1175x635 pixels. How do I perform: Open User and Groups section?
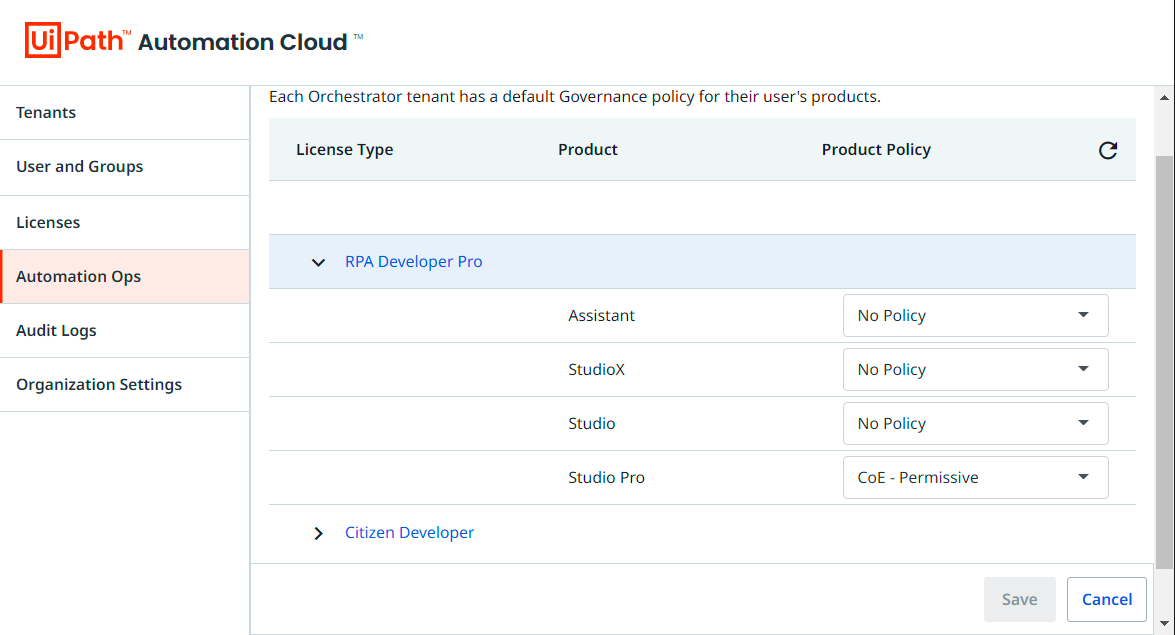pos(124,167)
